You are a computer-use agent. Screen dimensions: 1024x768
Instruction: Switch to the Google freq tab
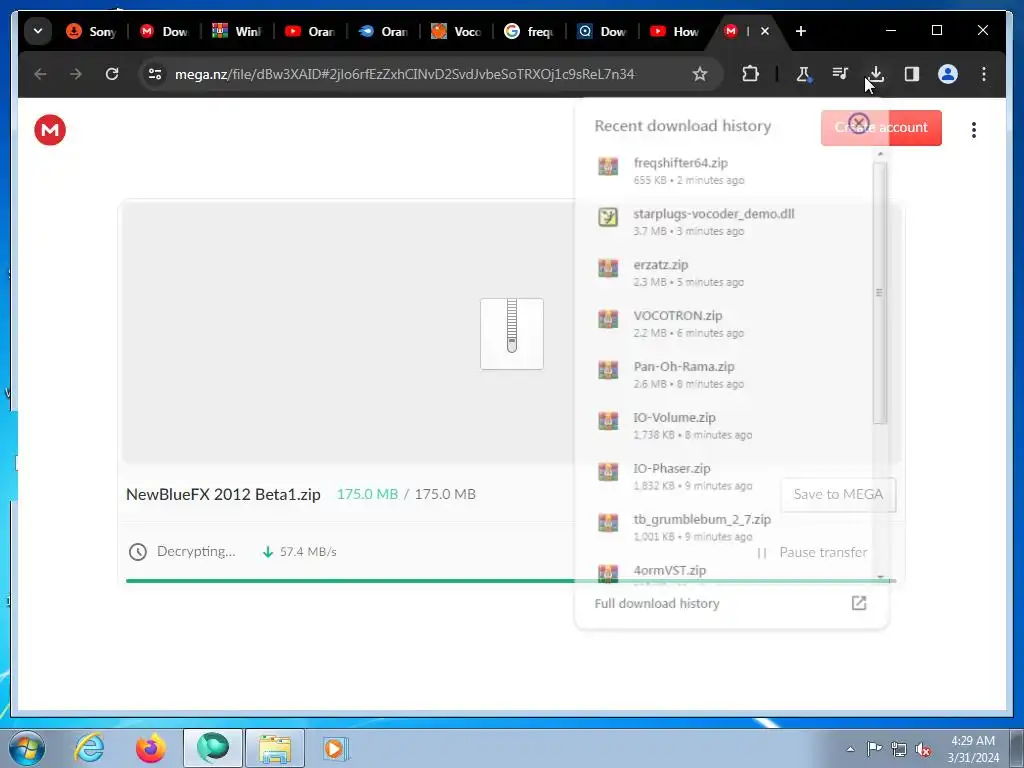(x=530, y=31)
